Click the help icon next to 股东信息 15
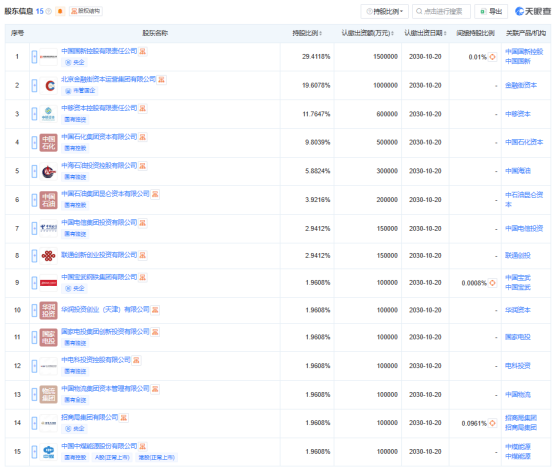This screenshot has height=473, width=553. tap(49, 11)
